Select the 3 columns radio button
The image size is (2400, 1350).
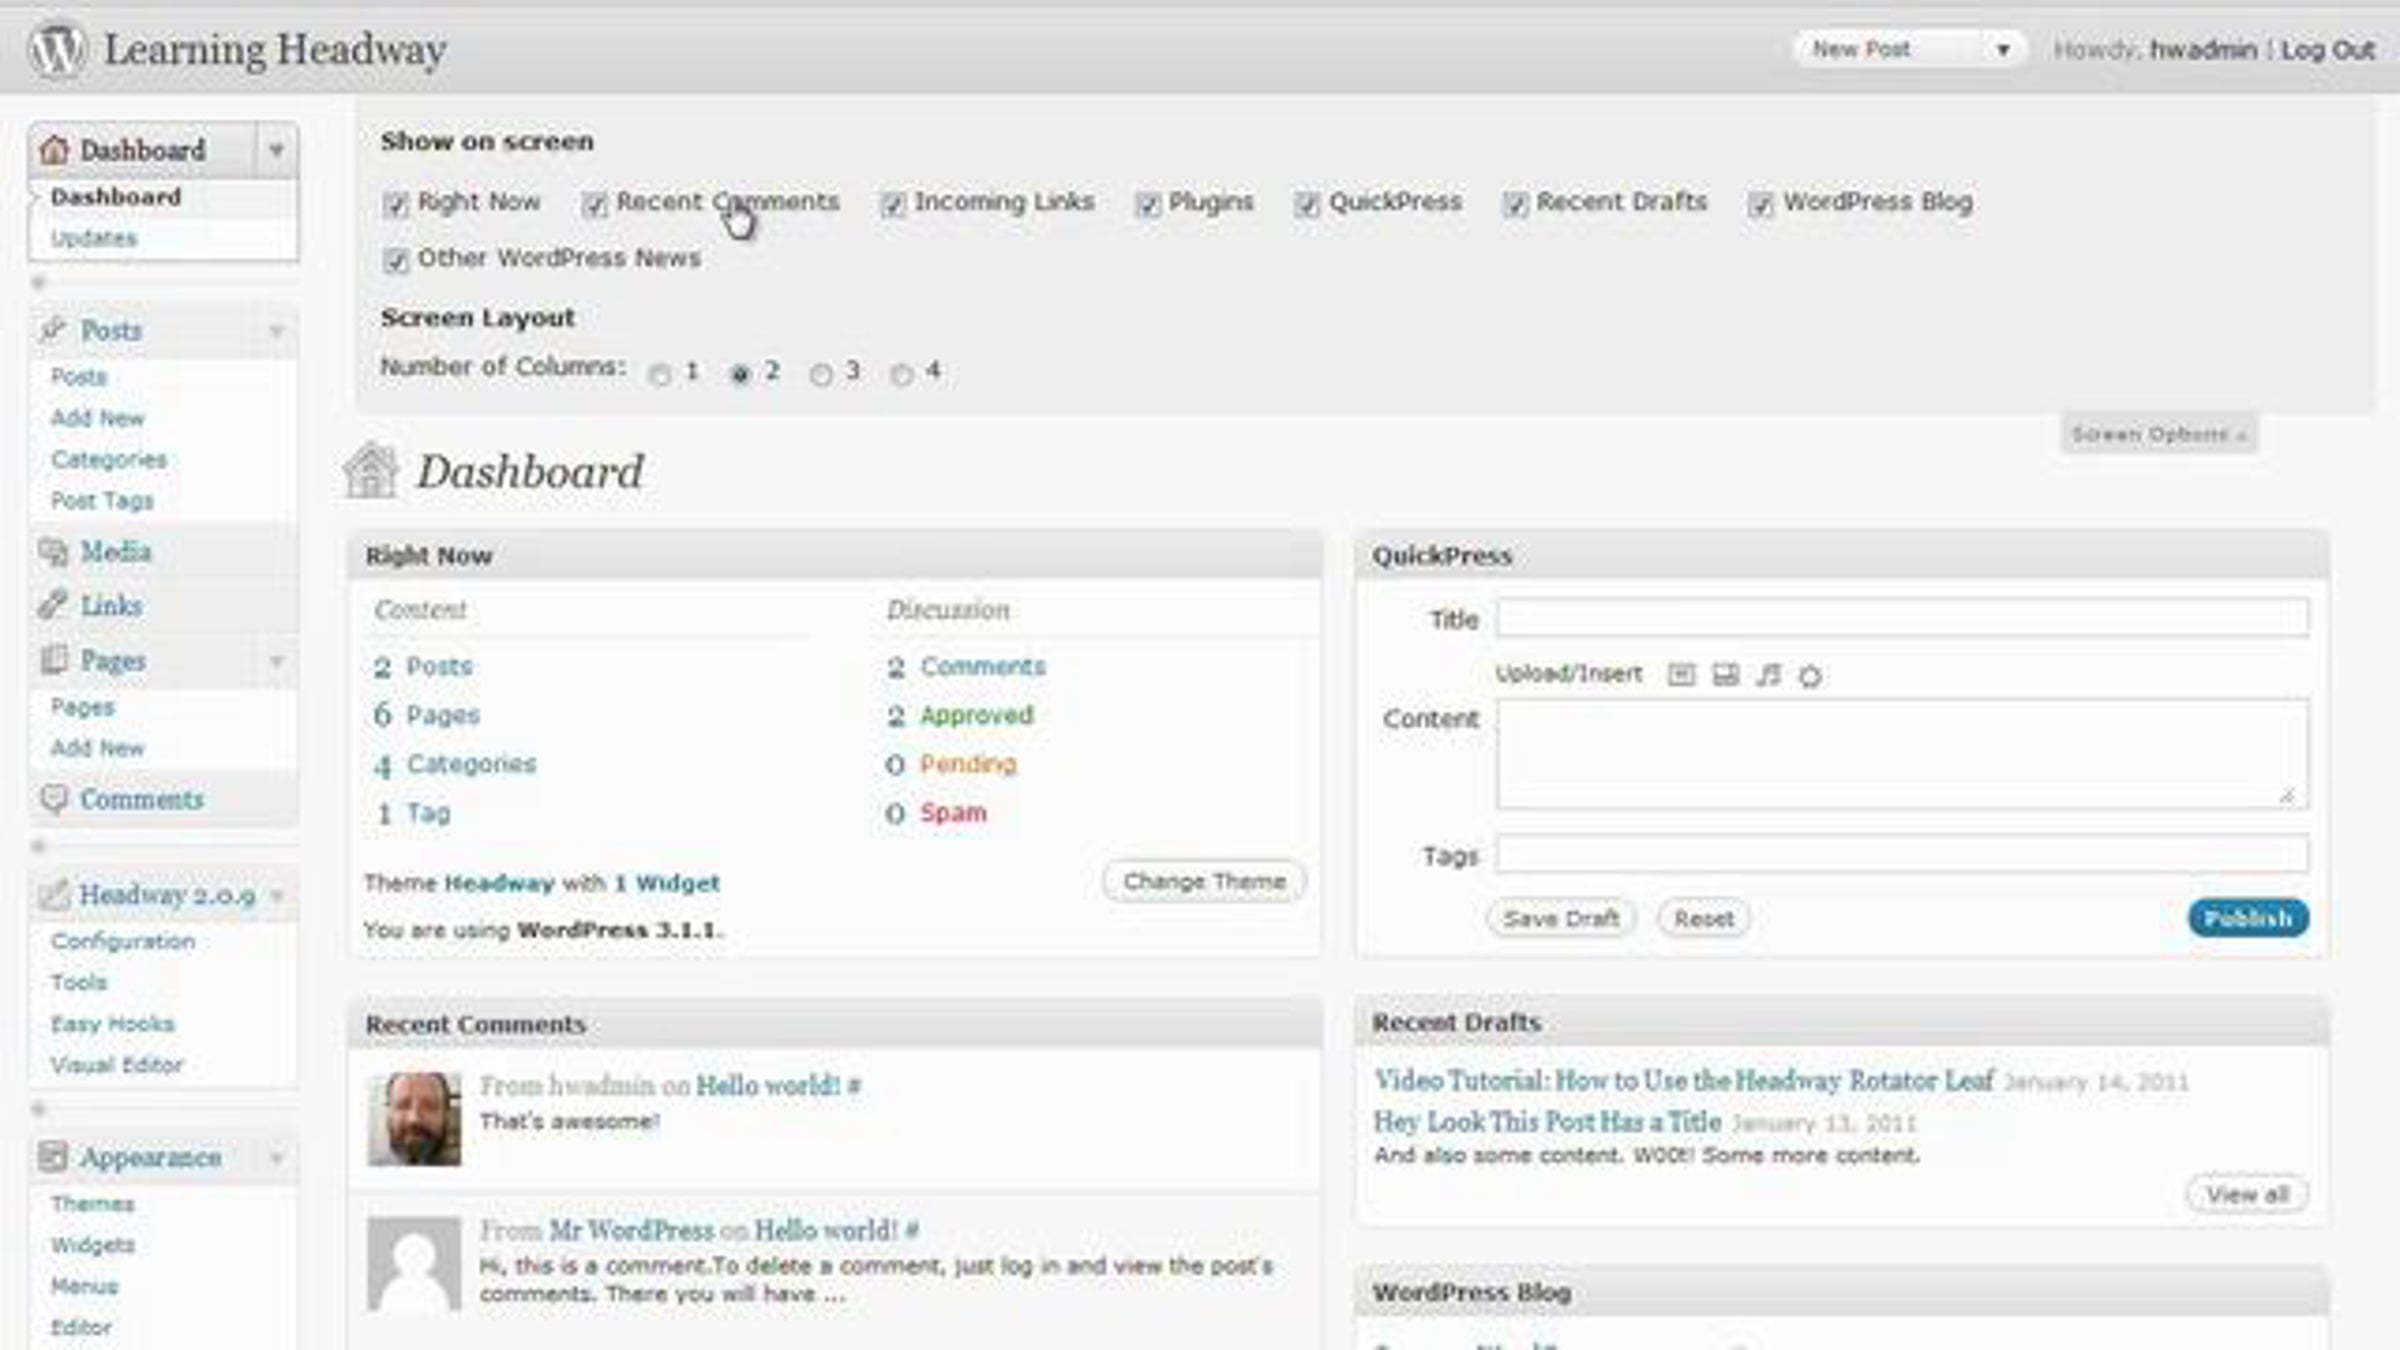click(821, 374)
